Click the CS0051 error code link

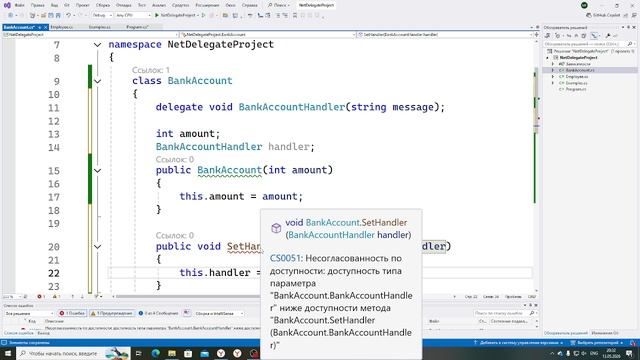[x=285, y=258]
